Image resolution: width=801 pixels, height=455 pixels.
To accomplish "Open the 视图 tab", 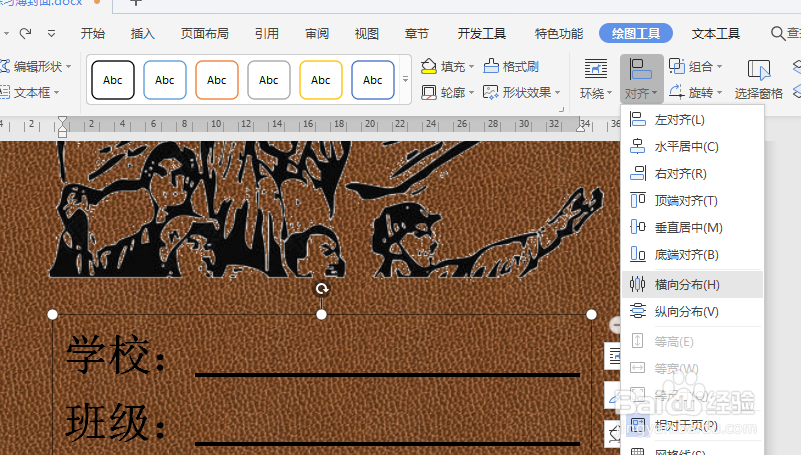I will [x=367, y=34].
